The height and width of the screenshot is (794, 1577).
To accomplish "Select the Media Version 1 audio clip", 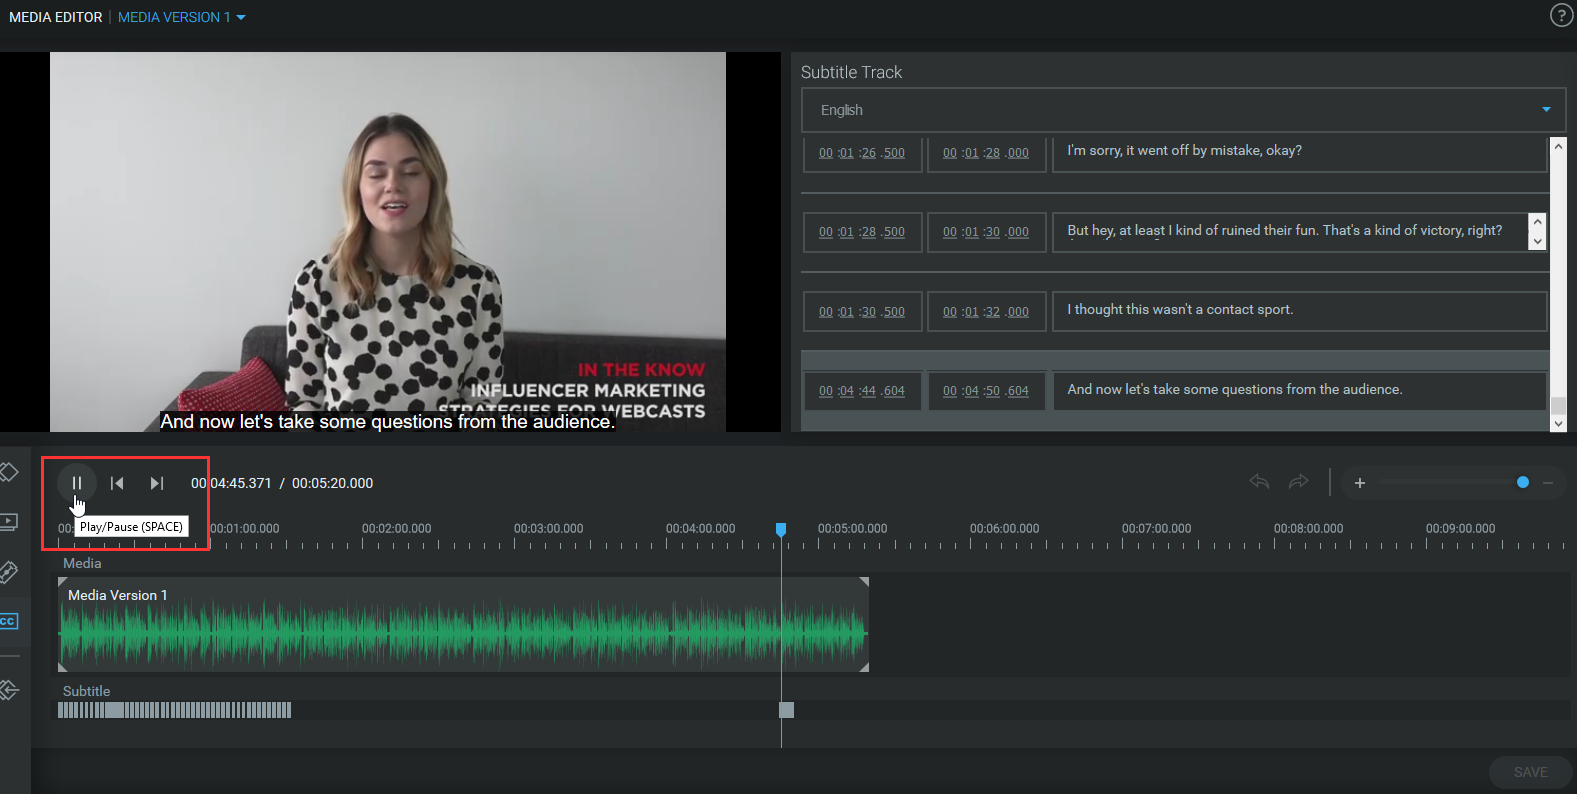I will coord(463,625).
